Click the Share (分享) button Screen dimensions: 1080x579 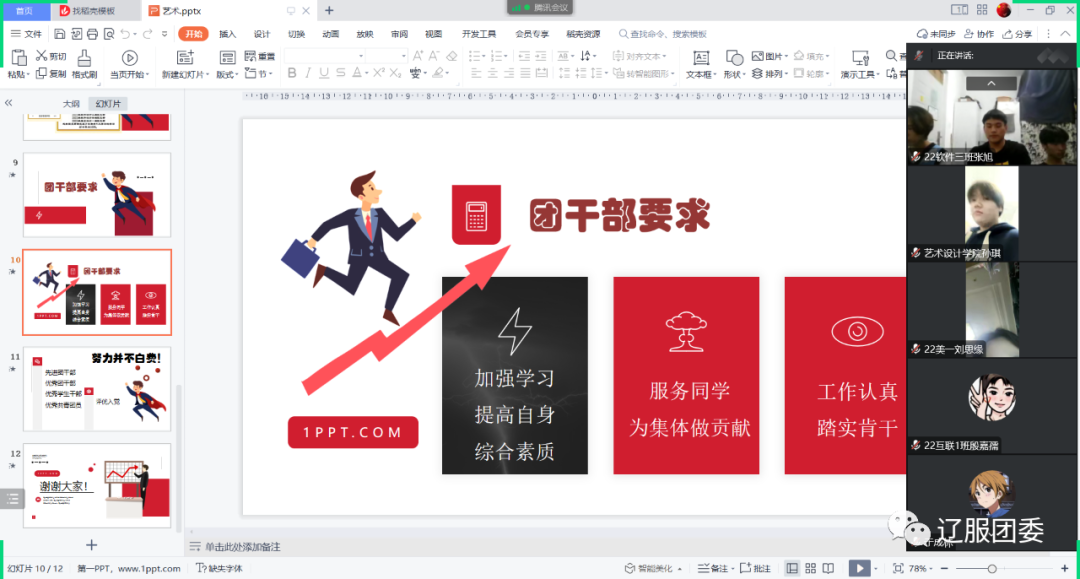click(x=1017, y=34)
